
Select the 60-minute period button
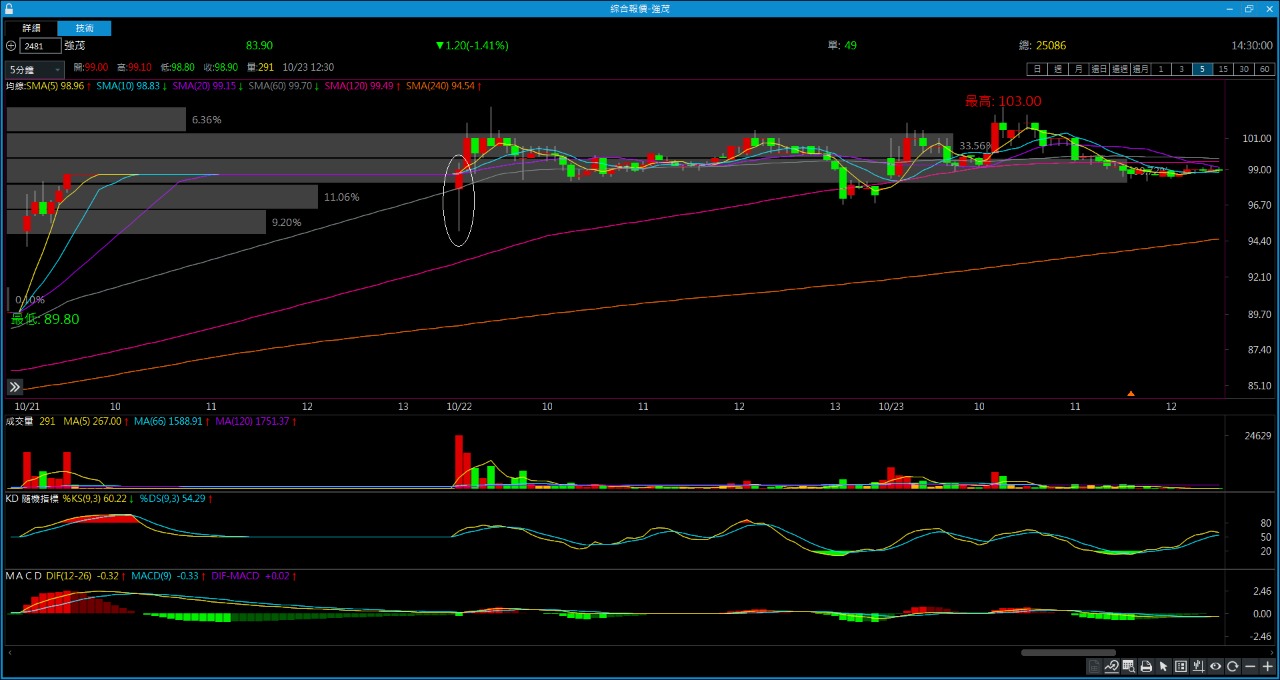[x=1265, y=69]
